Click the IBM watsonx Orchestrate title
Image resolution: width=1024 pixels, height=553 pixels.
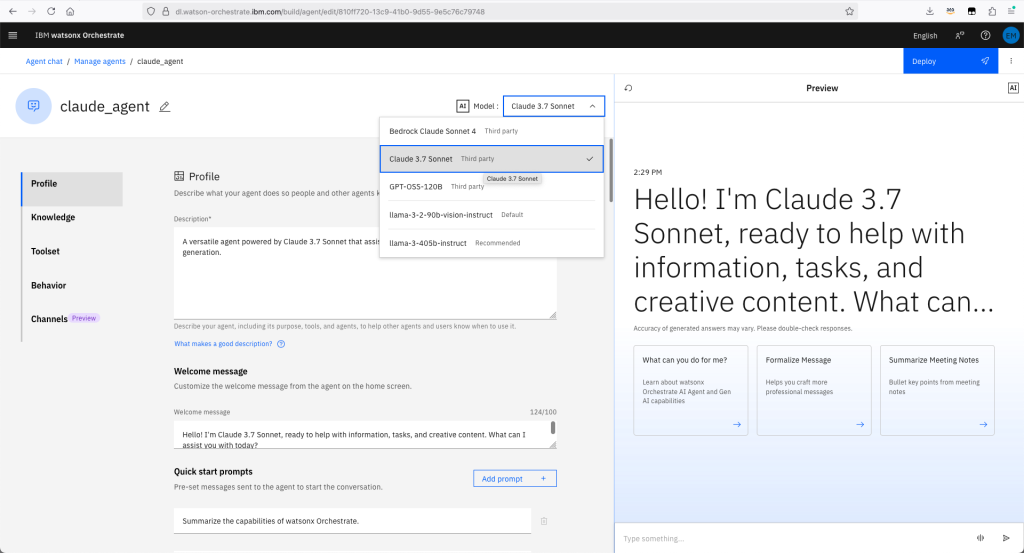point(80,35)
